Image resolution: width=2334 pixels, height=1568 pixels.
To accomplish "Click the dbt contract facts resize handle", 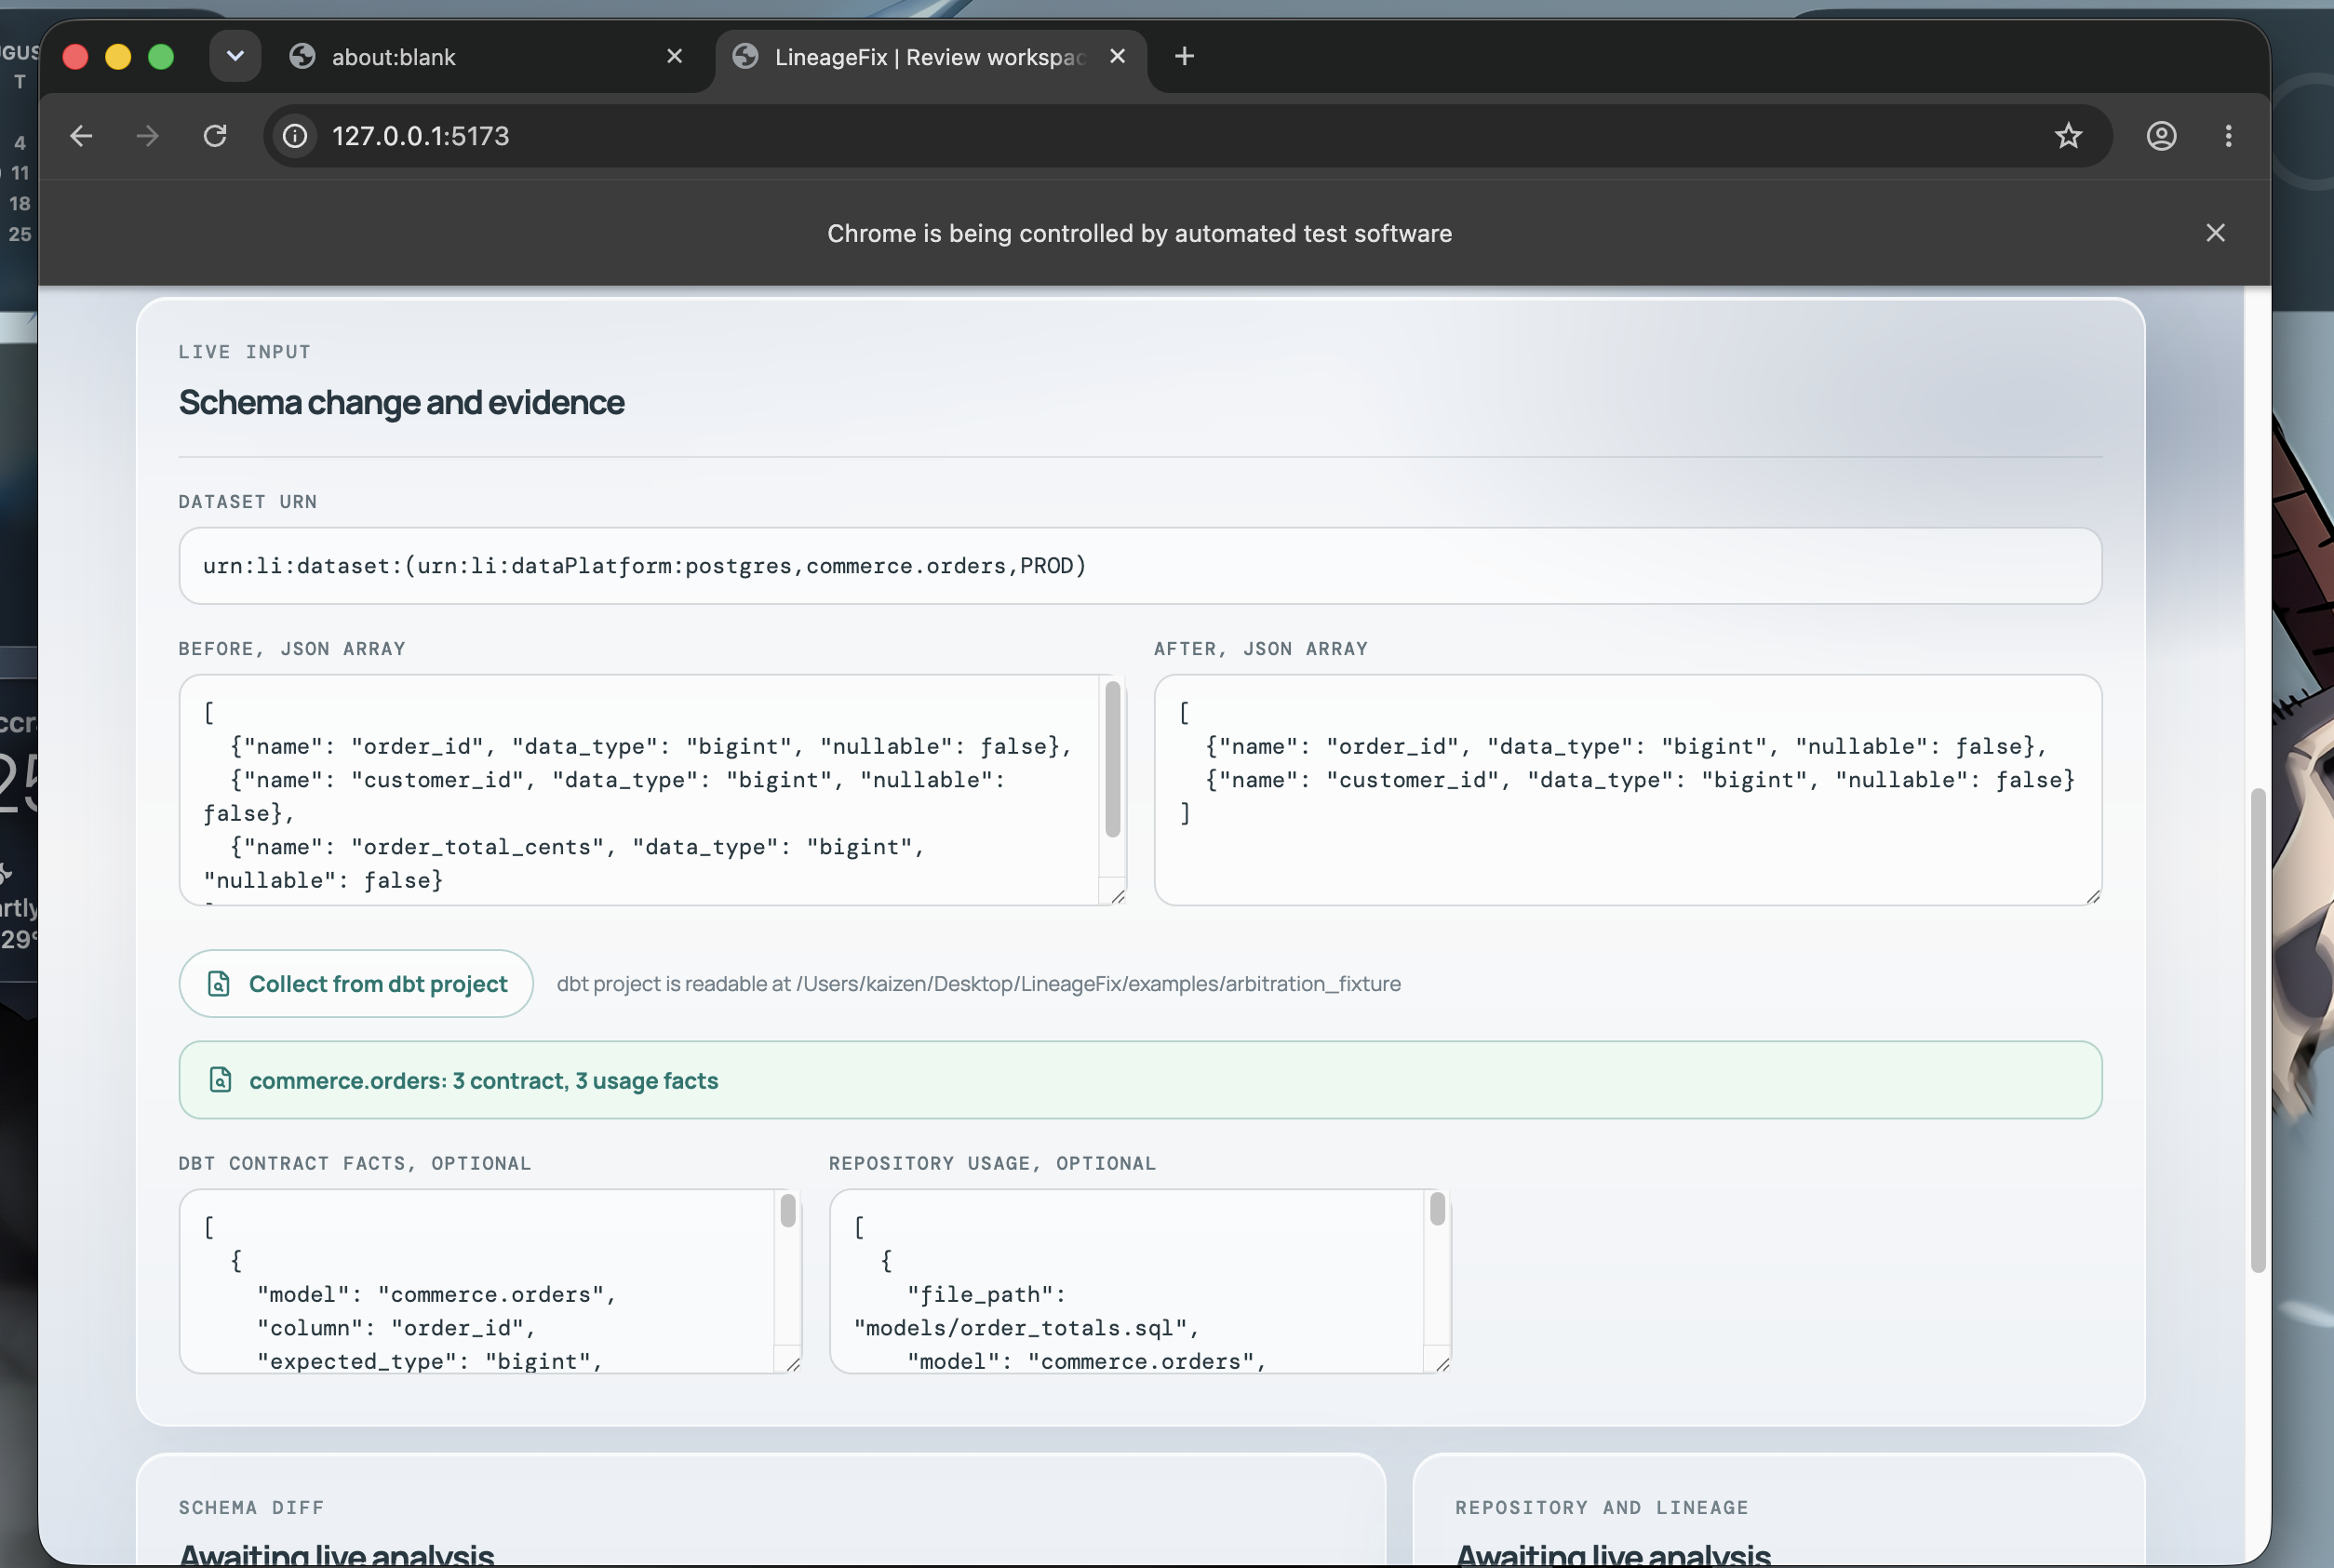I will click(792, 1364).
